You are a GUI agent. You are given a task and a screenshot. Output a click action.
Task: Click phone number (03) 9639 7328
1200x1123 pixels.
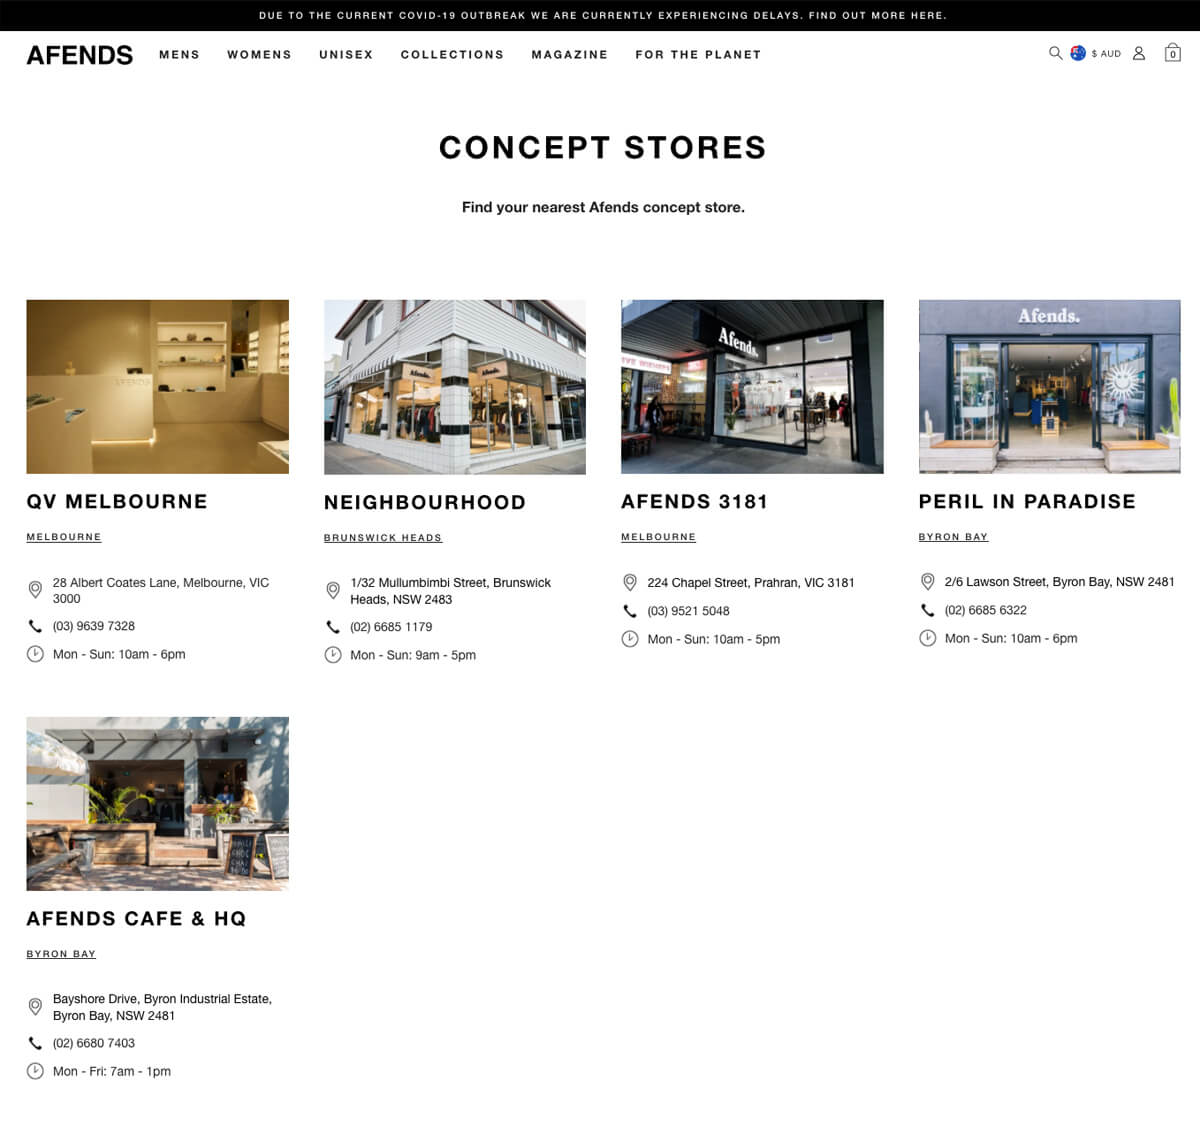tap(94, 626)
